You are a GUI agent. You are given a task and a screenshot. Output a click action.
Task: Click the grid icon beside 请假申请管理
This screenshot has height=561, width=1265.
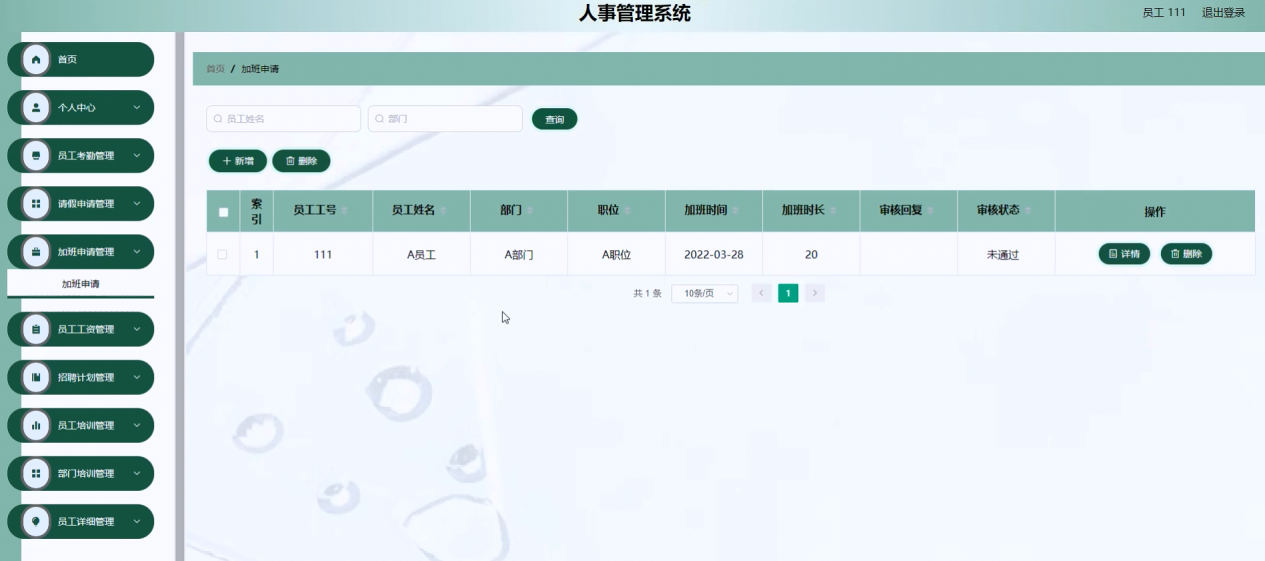36,203
